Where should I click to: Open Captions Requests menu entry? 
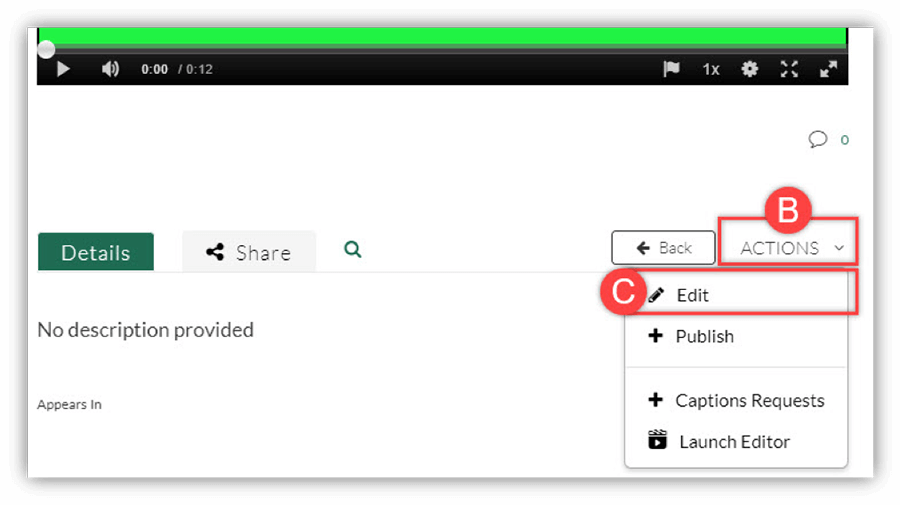click(x=736, y=400)
